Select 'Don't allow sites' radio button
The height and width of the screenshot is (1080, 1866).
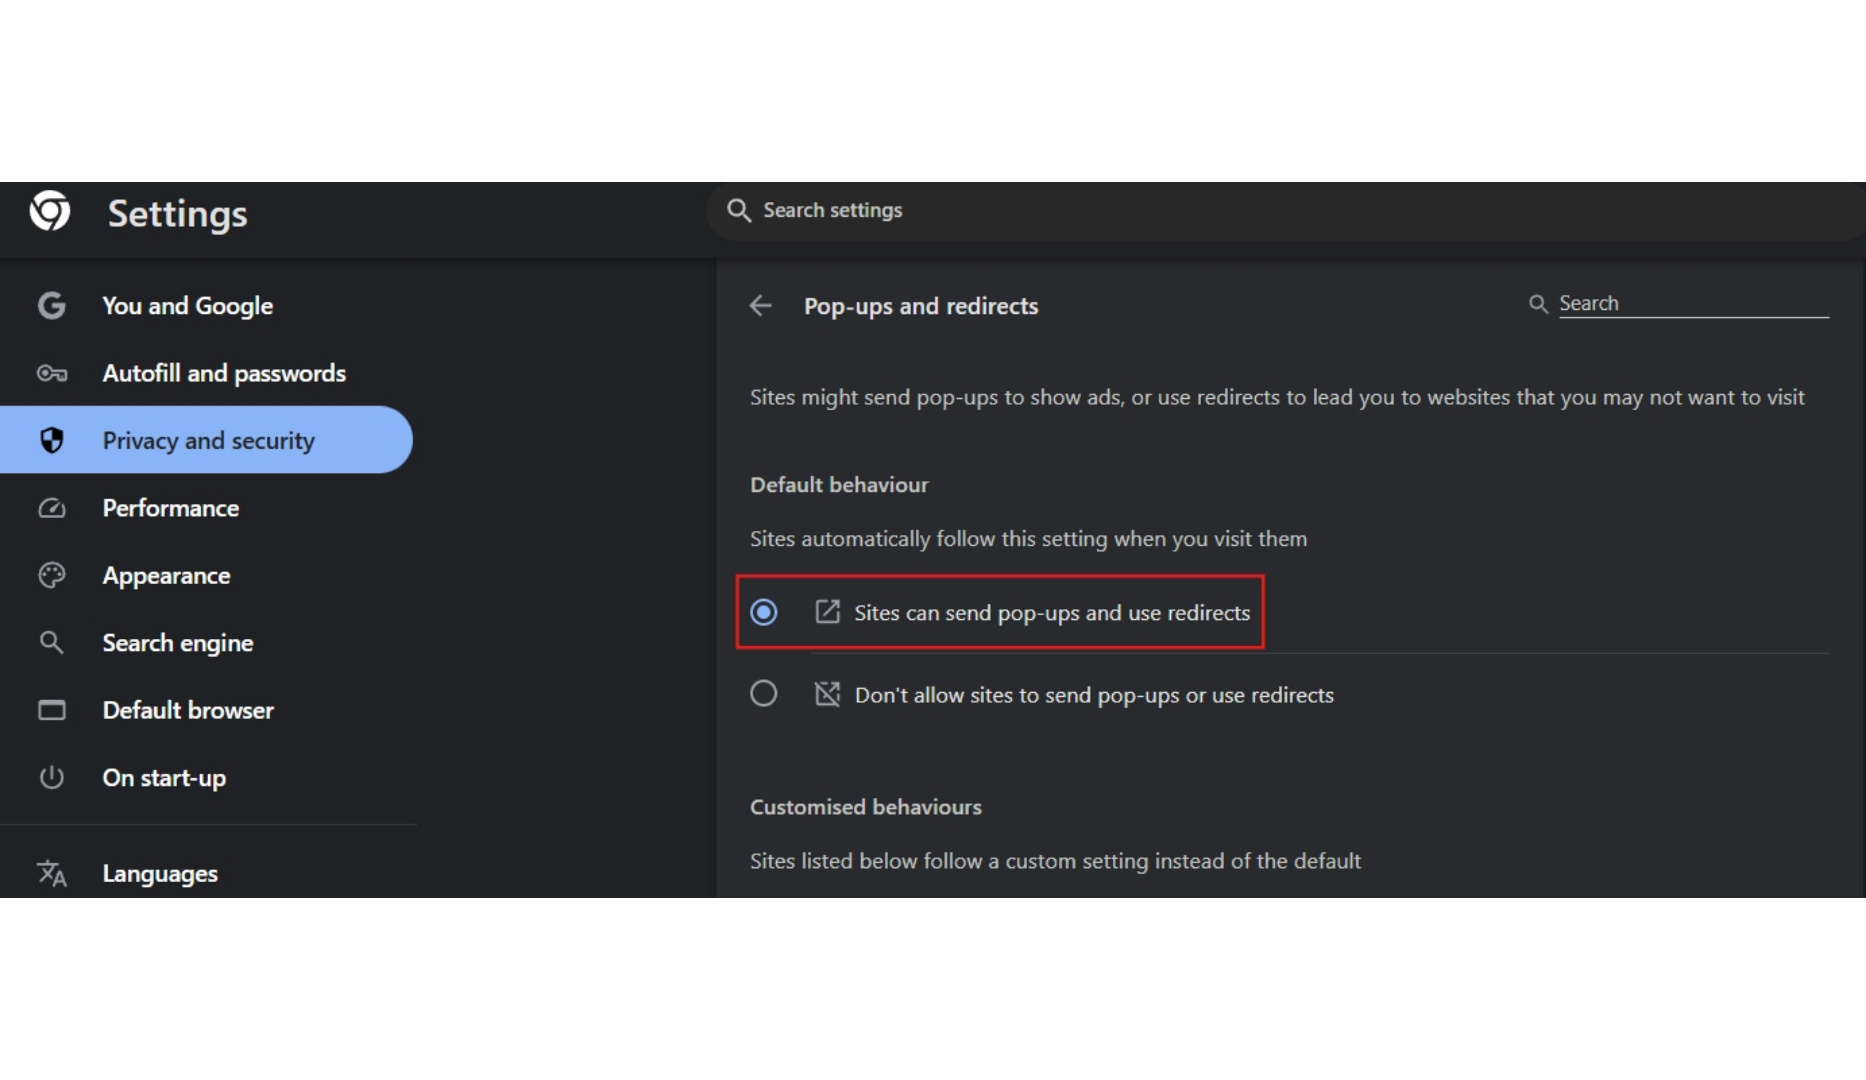[764, 693]
